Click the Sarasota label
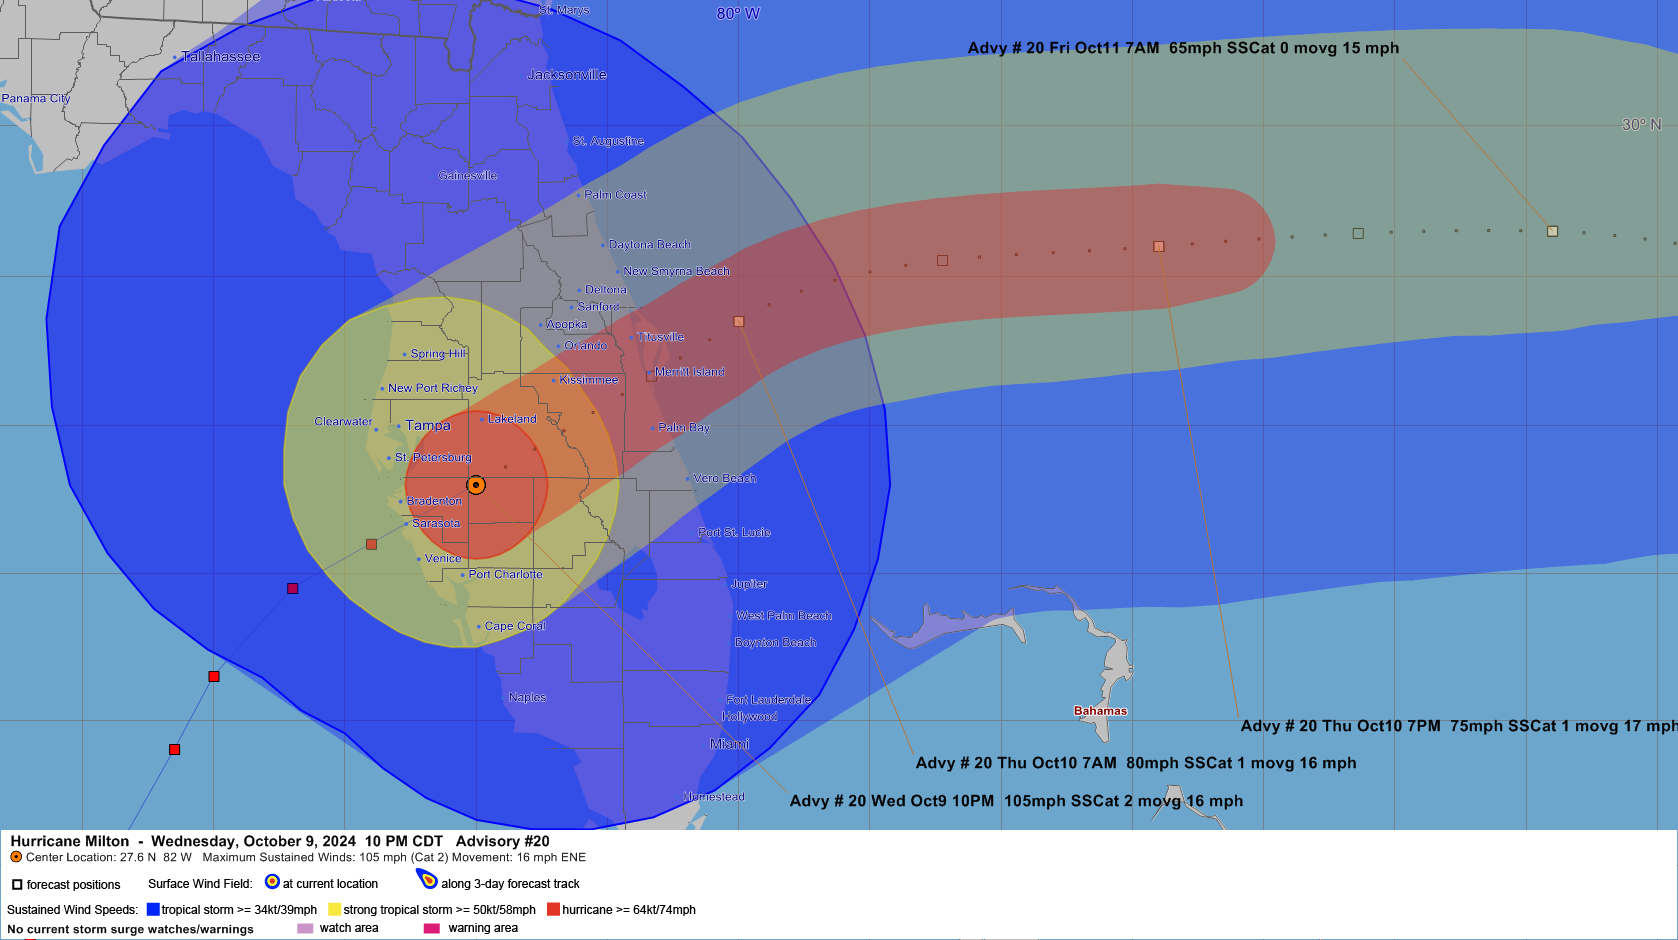The width and height of the screenshot is (1678, 940). (436, 523)
